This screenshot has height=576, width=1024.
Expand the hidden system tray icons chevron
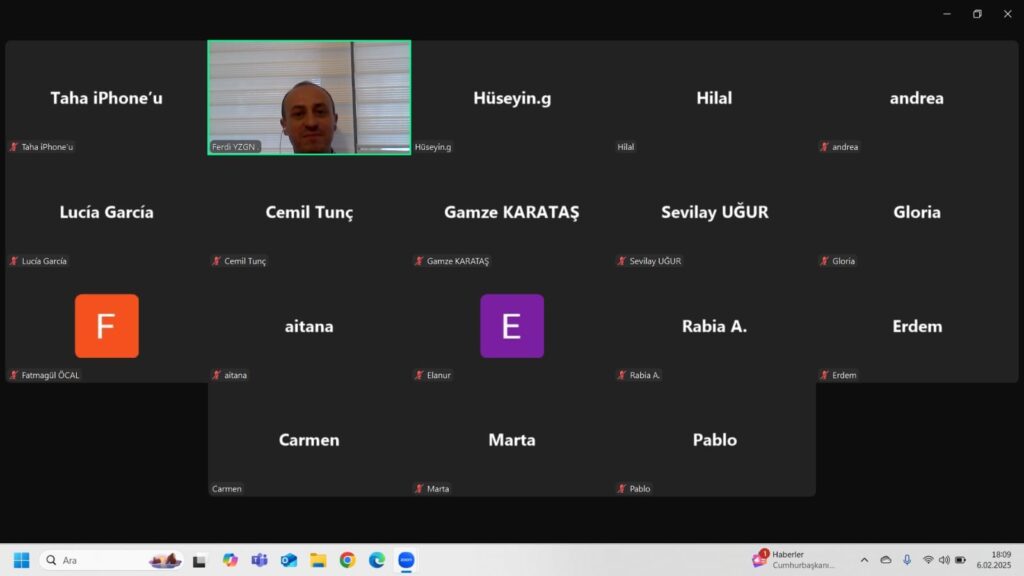point(864,560)
